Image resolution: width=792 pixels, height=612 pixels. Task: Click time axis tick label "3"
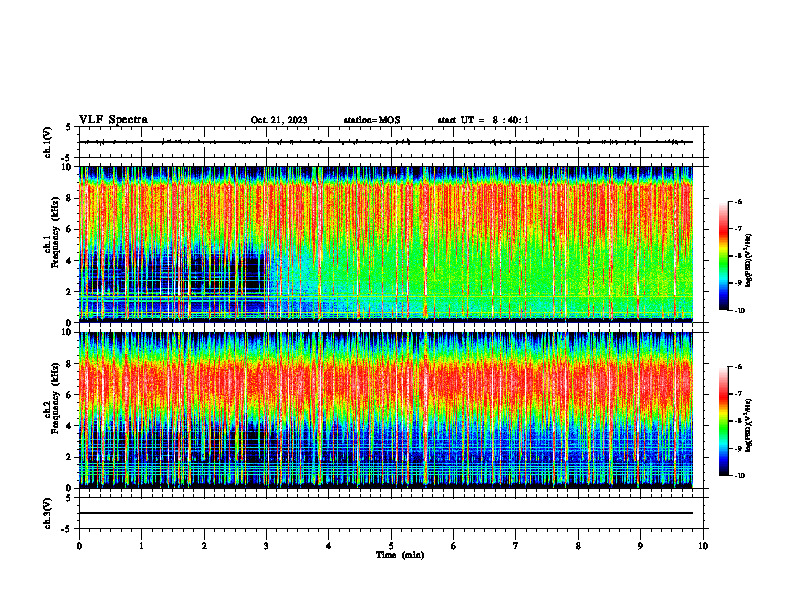click(266, 546)
